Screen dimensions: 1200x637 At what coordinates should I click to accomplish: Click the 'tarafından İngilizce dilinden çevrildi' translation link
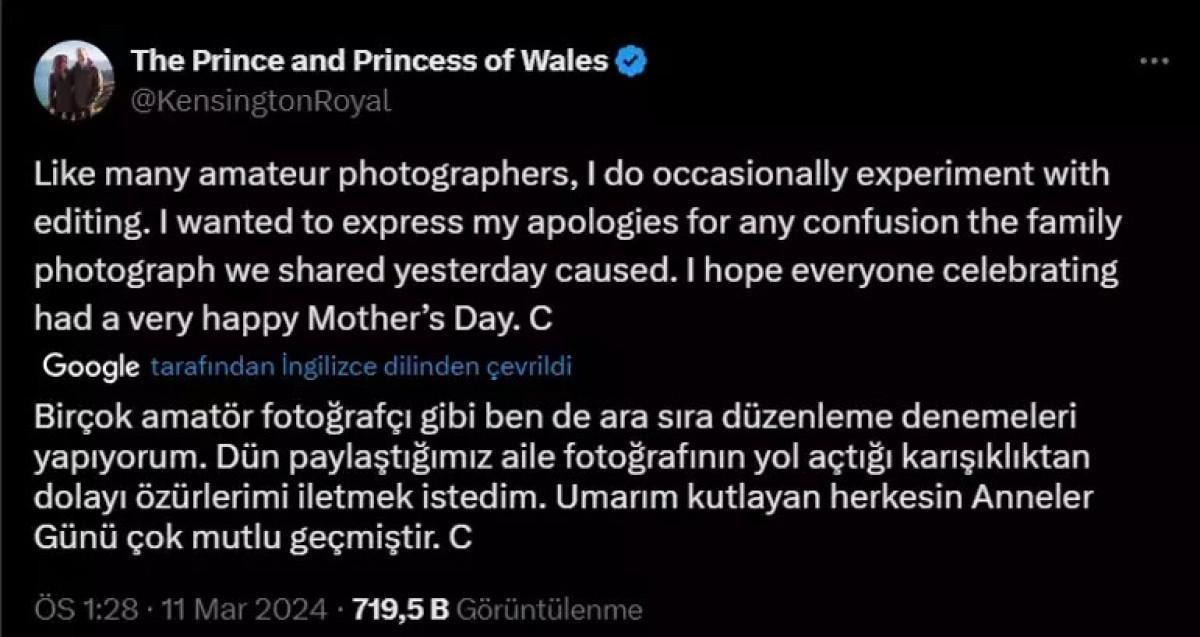click(360, 367)
